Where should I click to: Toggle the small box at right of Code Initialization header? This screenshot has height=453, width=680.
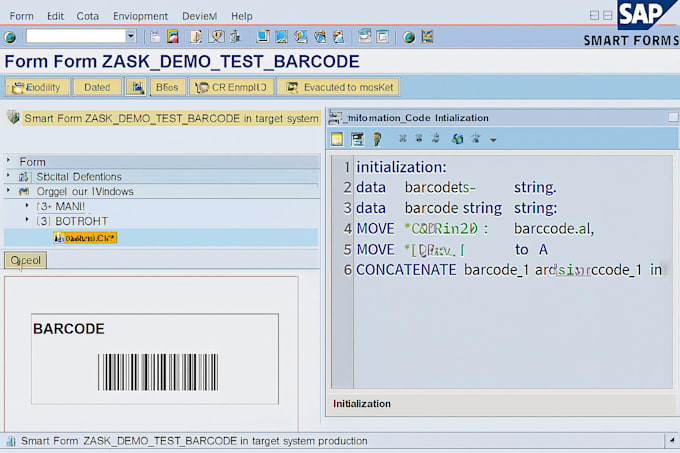point(673,117)
